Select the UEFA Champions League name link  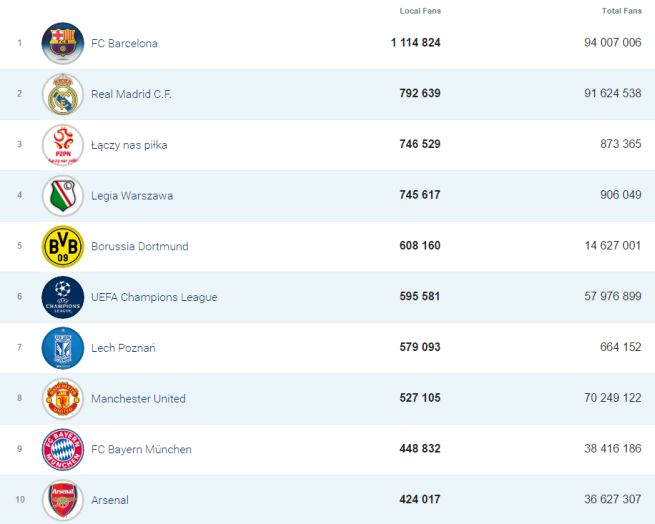pyautogui.click(x=154, y=297)
